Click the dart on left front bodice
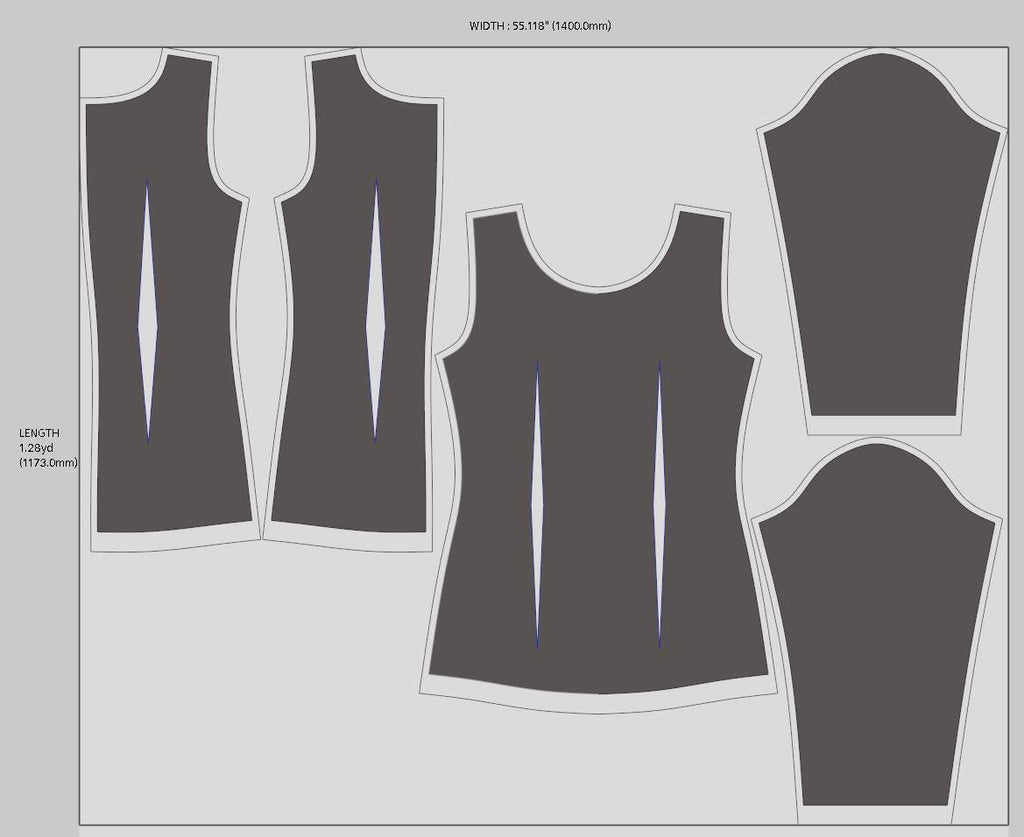 click(148, 311)
